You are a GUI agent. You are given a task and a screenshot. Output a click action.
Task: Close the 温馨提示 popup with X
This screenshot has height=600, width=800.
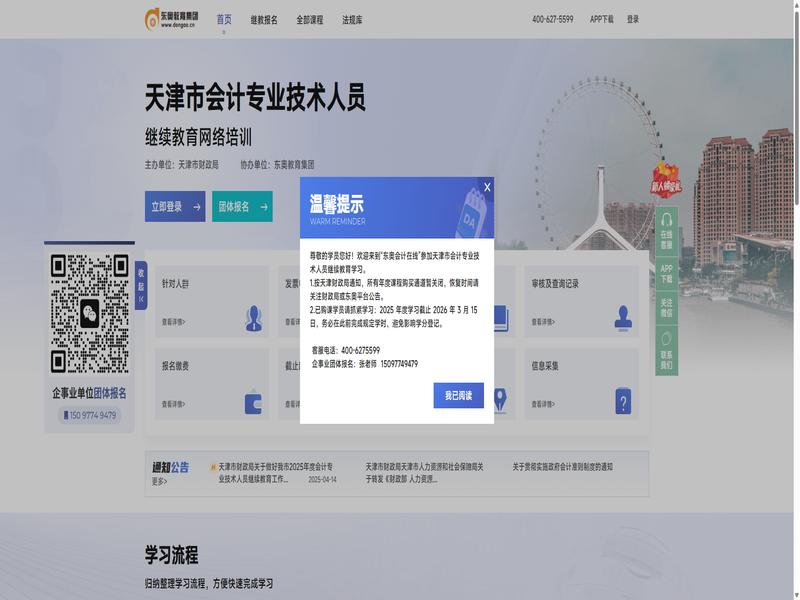coord(487,187)
